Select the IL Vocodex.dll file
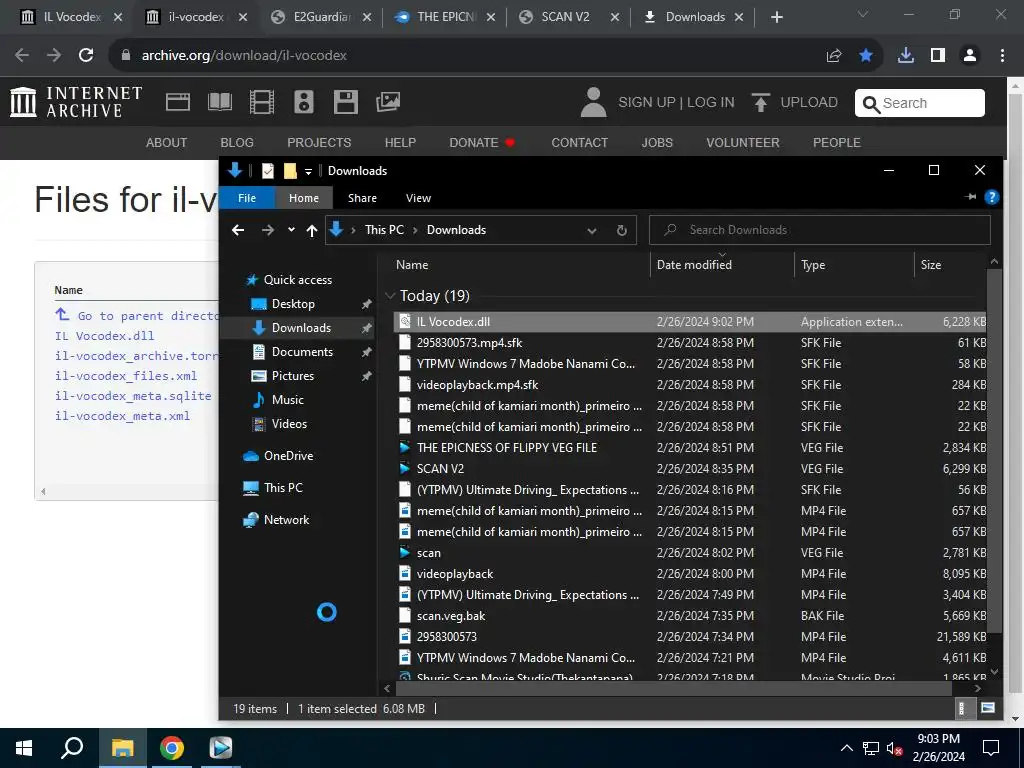 tap(690, 321)
